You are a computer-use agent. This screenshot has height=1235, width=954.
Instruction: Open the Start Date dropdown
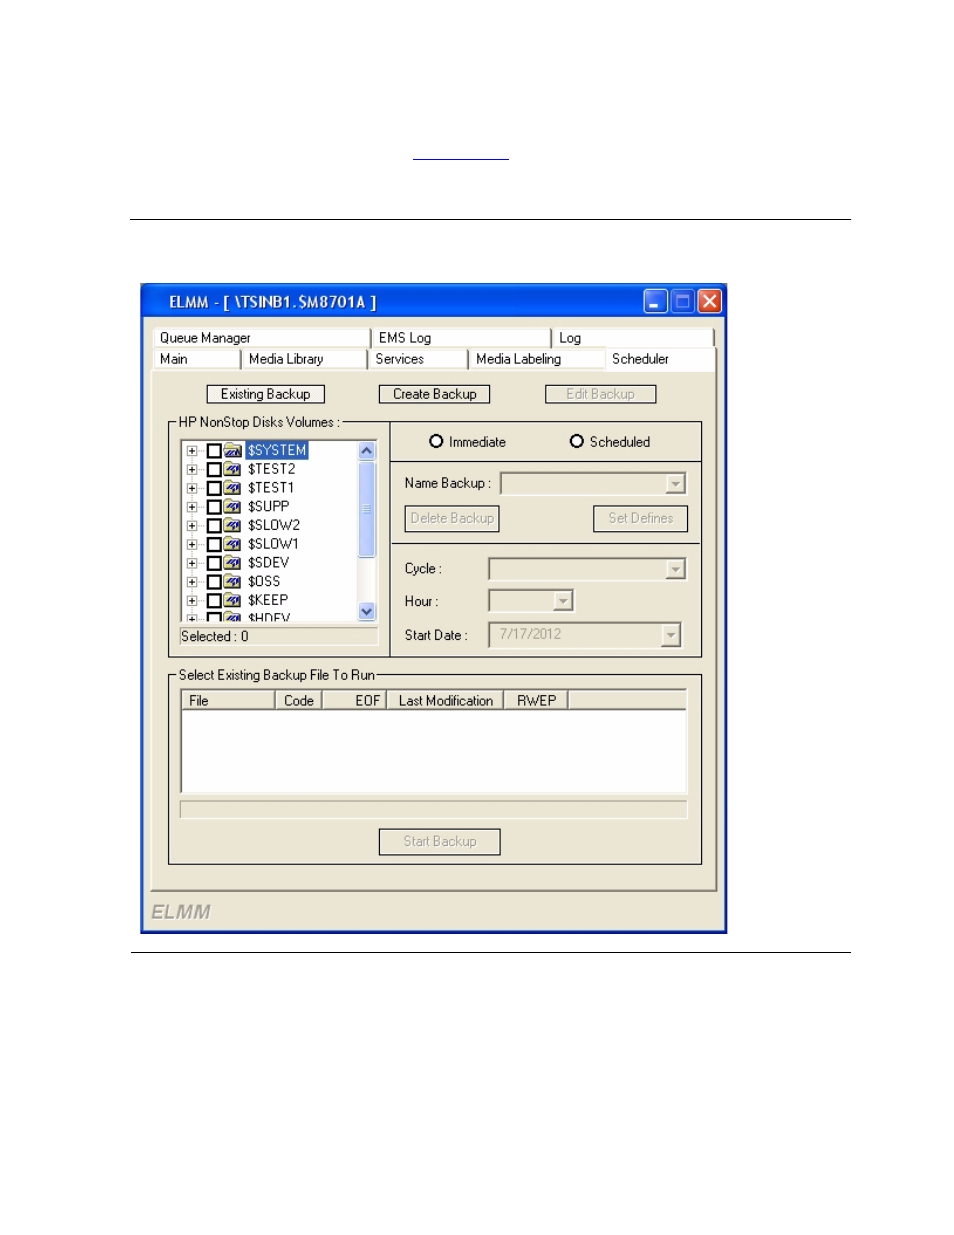[x=671, y=635]
